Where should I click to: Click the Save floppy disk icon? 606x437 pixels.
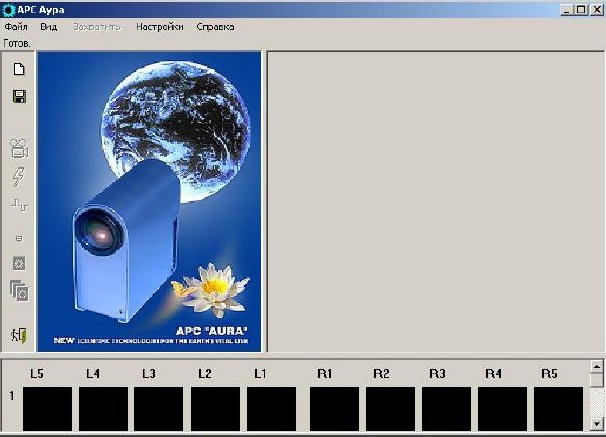click(18, 96)
